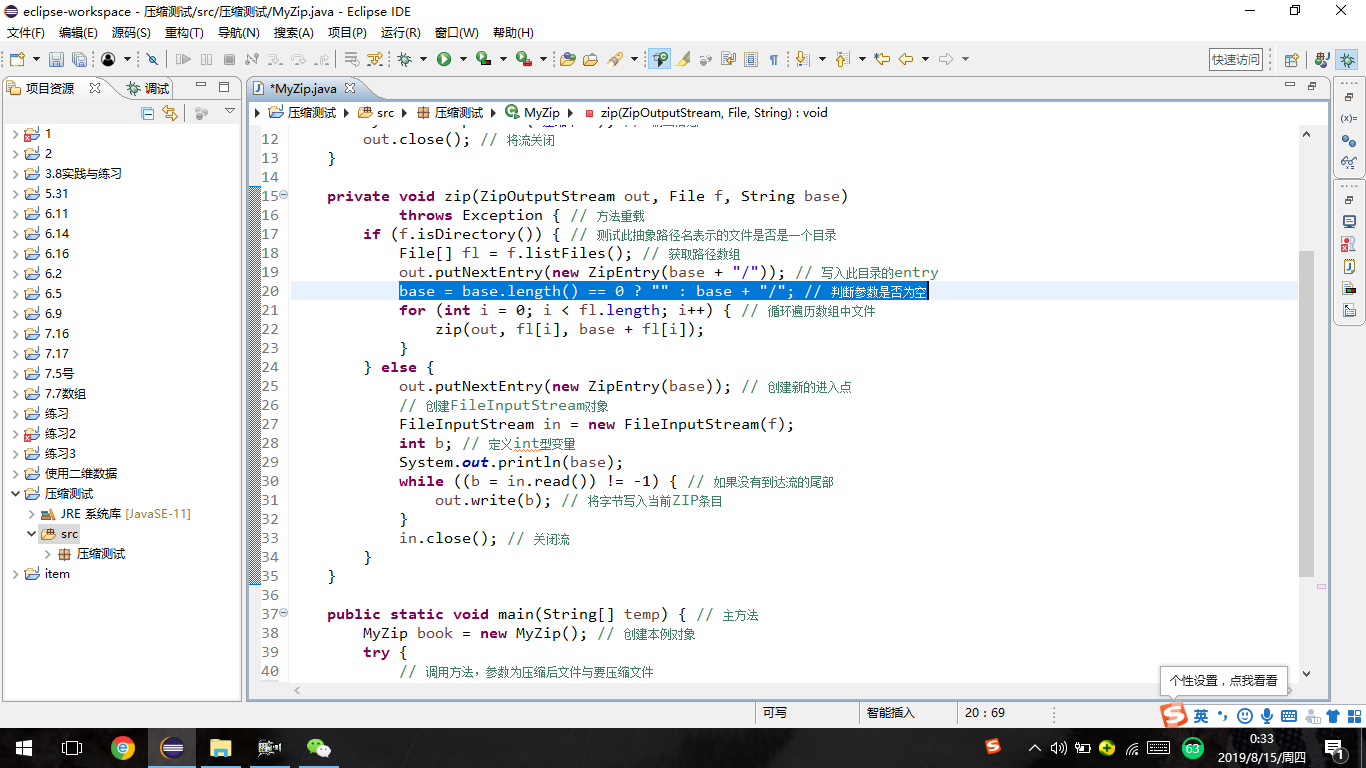The width and height of the screenshot is (1366, 768).
Task: Open the 运行(R) menu
Action: click(401, 33)
